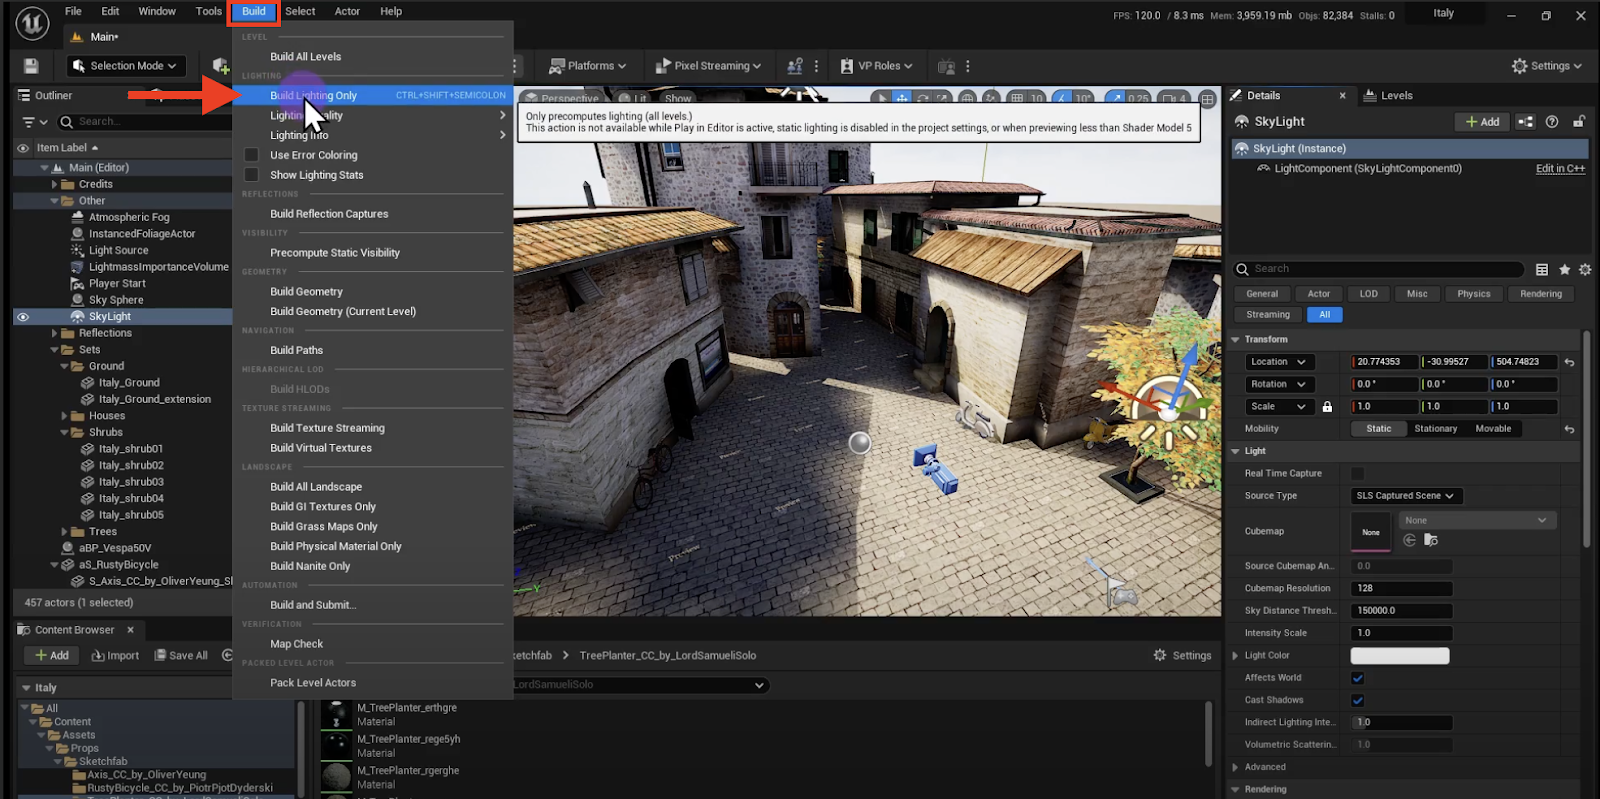The width and height of the screenshot is (1600, 799).
Task: Select Build Reflection Captures menu item
Action: point(329,214)
